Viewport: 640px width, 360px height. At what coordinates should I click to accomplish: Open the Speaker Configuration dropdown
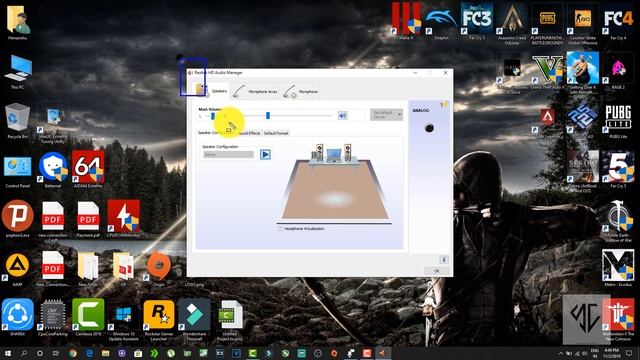[229, 155]
